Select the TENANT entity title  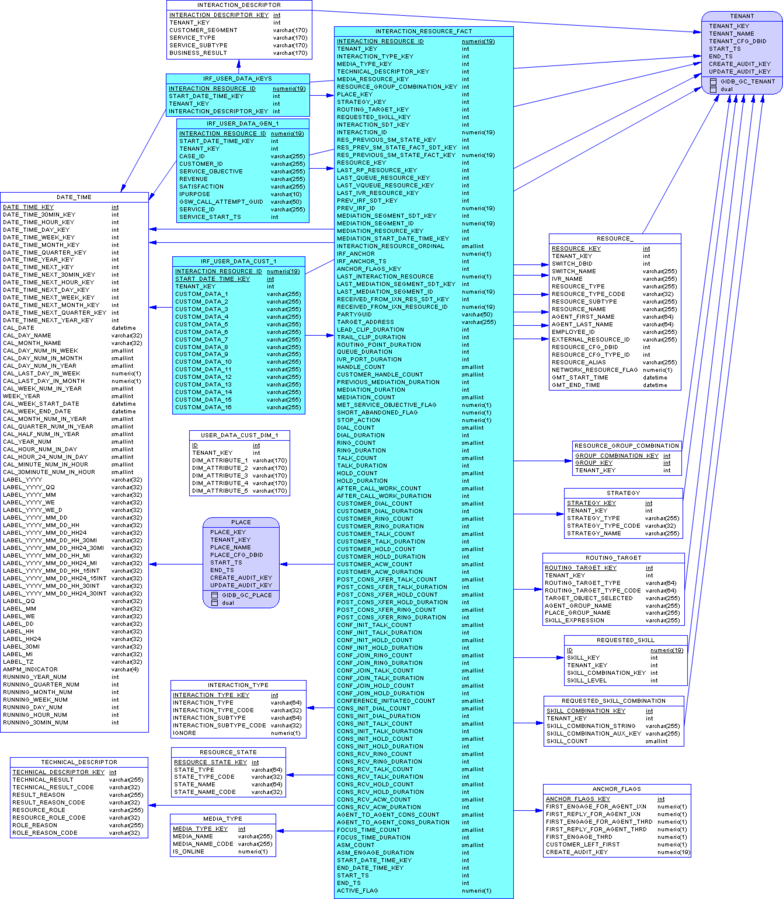[742, 16]
